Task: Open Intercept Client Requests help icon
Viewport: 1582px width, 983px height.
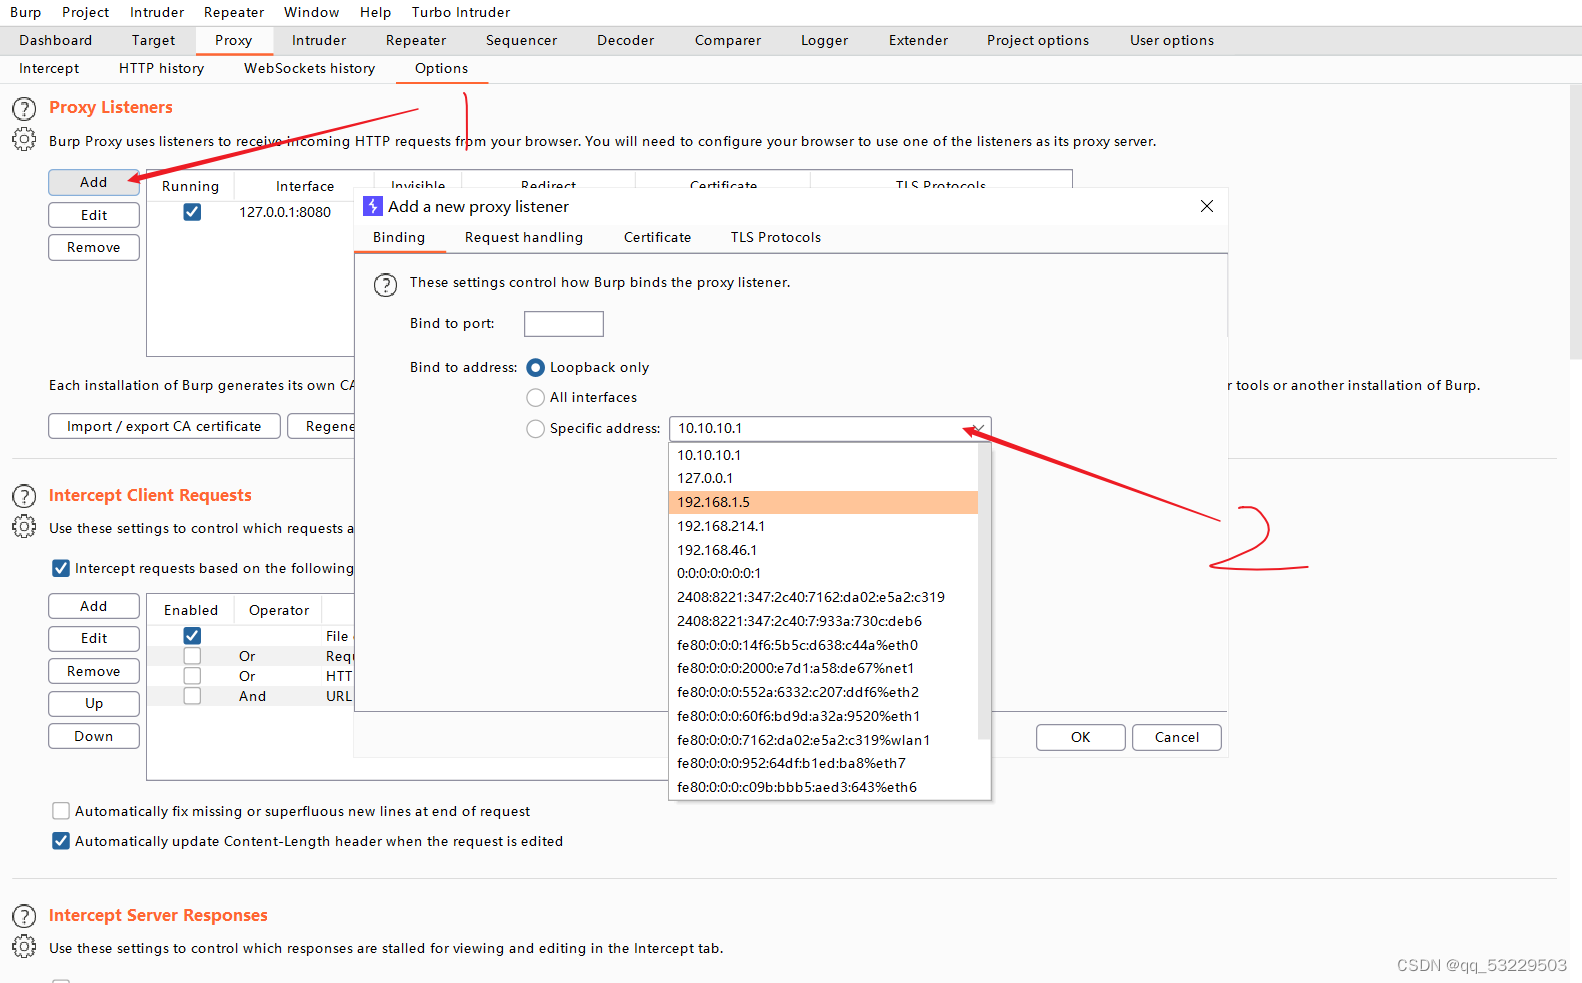Action: (x=24, y=496)
